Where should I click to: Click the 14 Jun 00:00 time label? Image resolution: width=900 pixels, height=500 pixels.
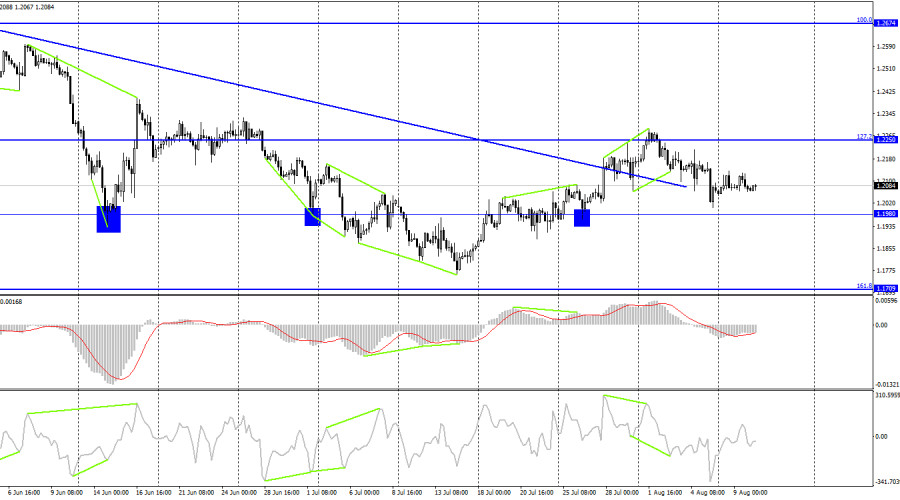click(111, 493)
